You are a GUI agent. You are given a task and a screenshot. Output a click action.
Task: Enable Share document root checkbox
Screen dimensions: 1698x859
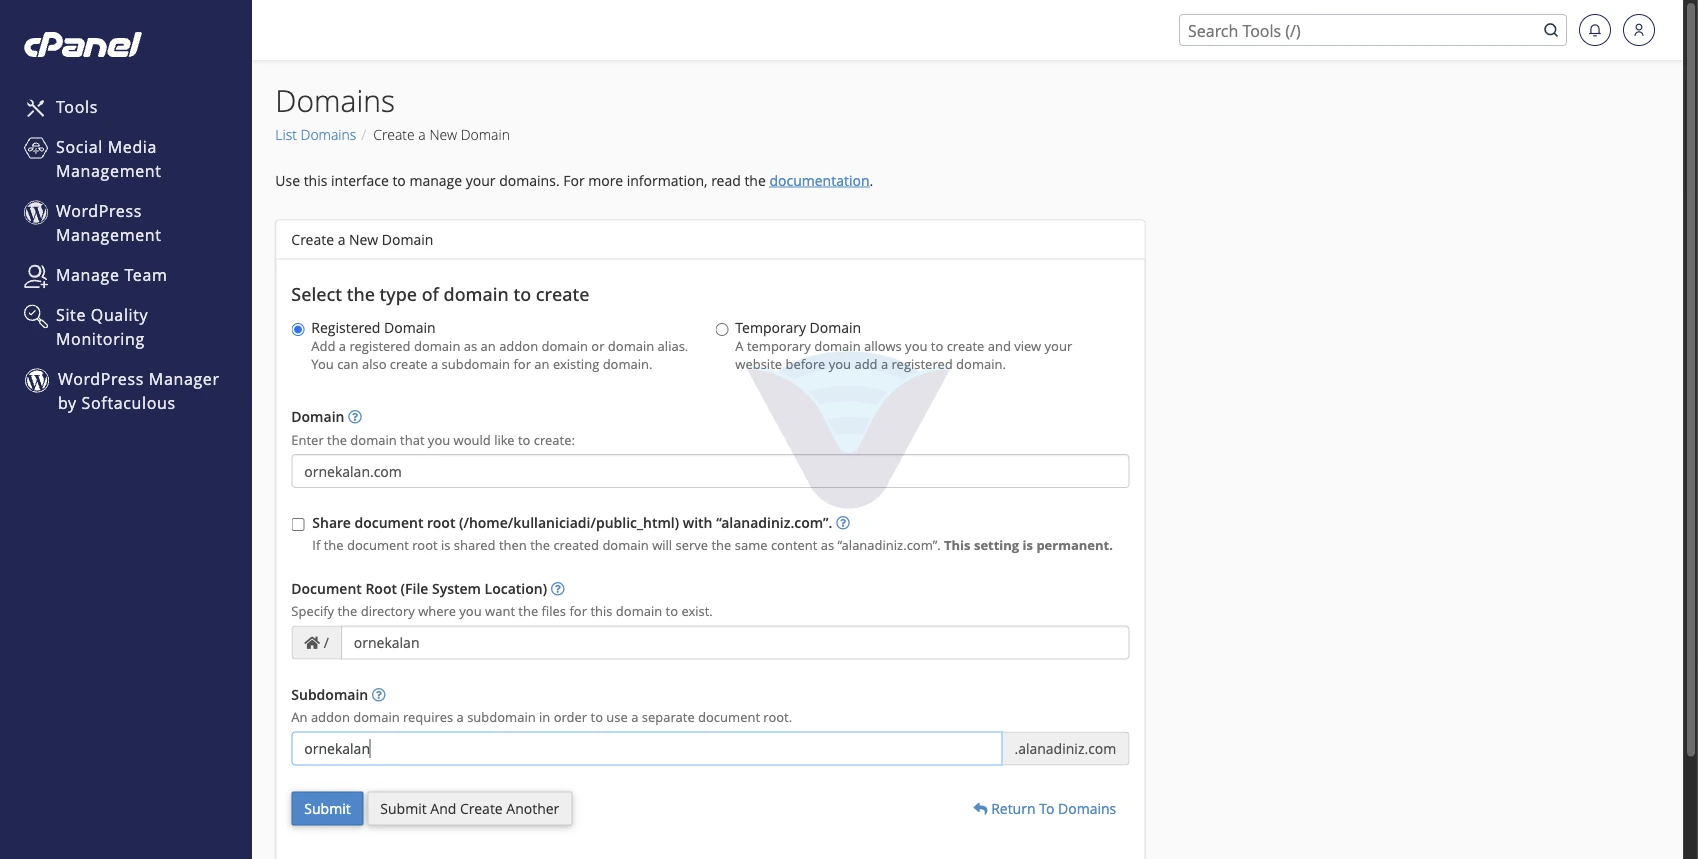coord(298,524)
